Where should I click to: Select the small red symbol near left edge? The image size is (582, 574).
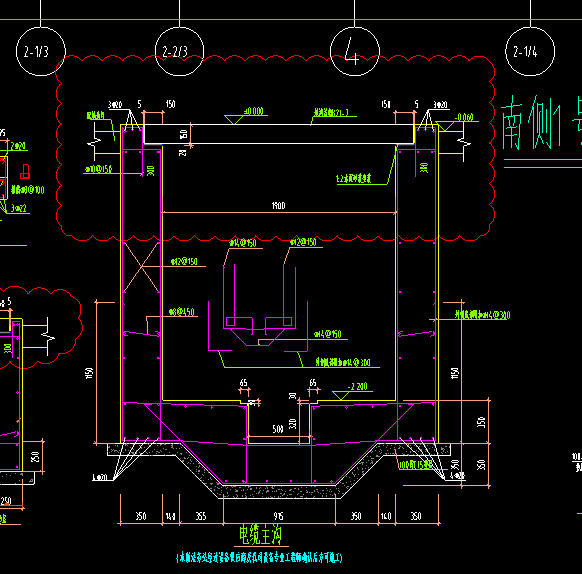pyautogui.click(x=25, y=172)
